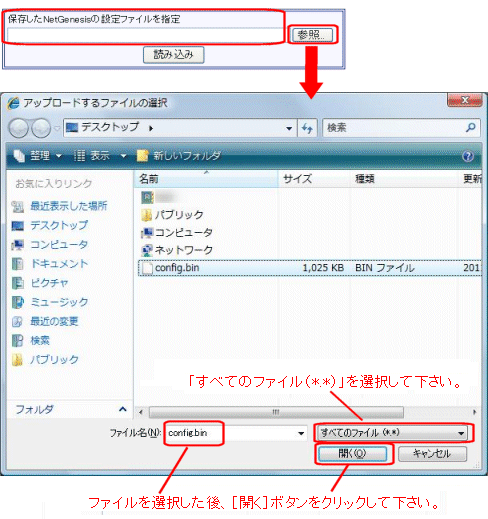
Task: Click the back navigation arrow button
Action: coord(18,128)
